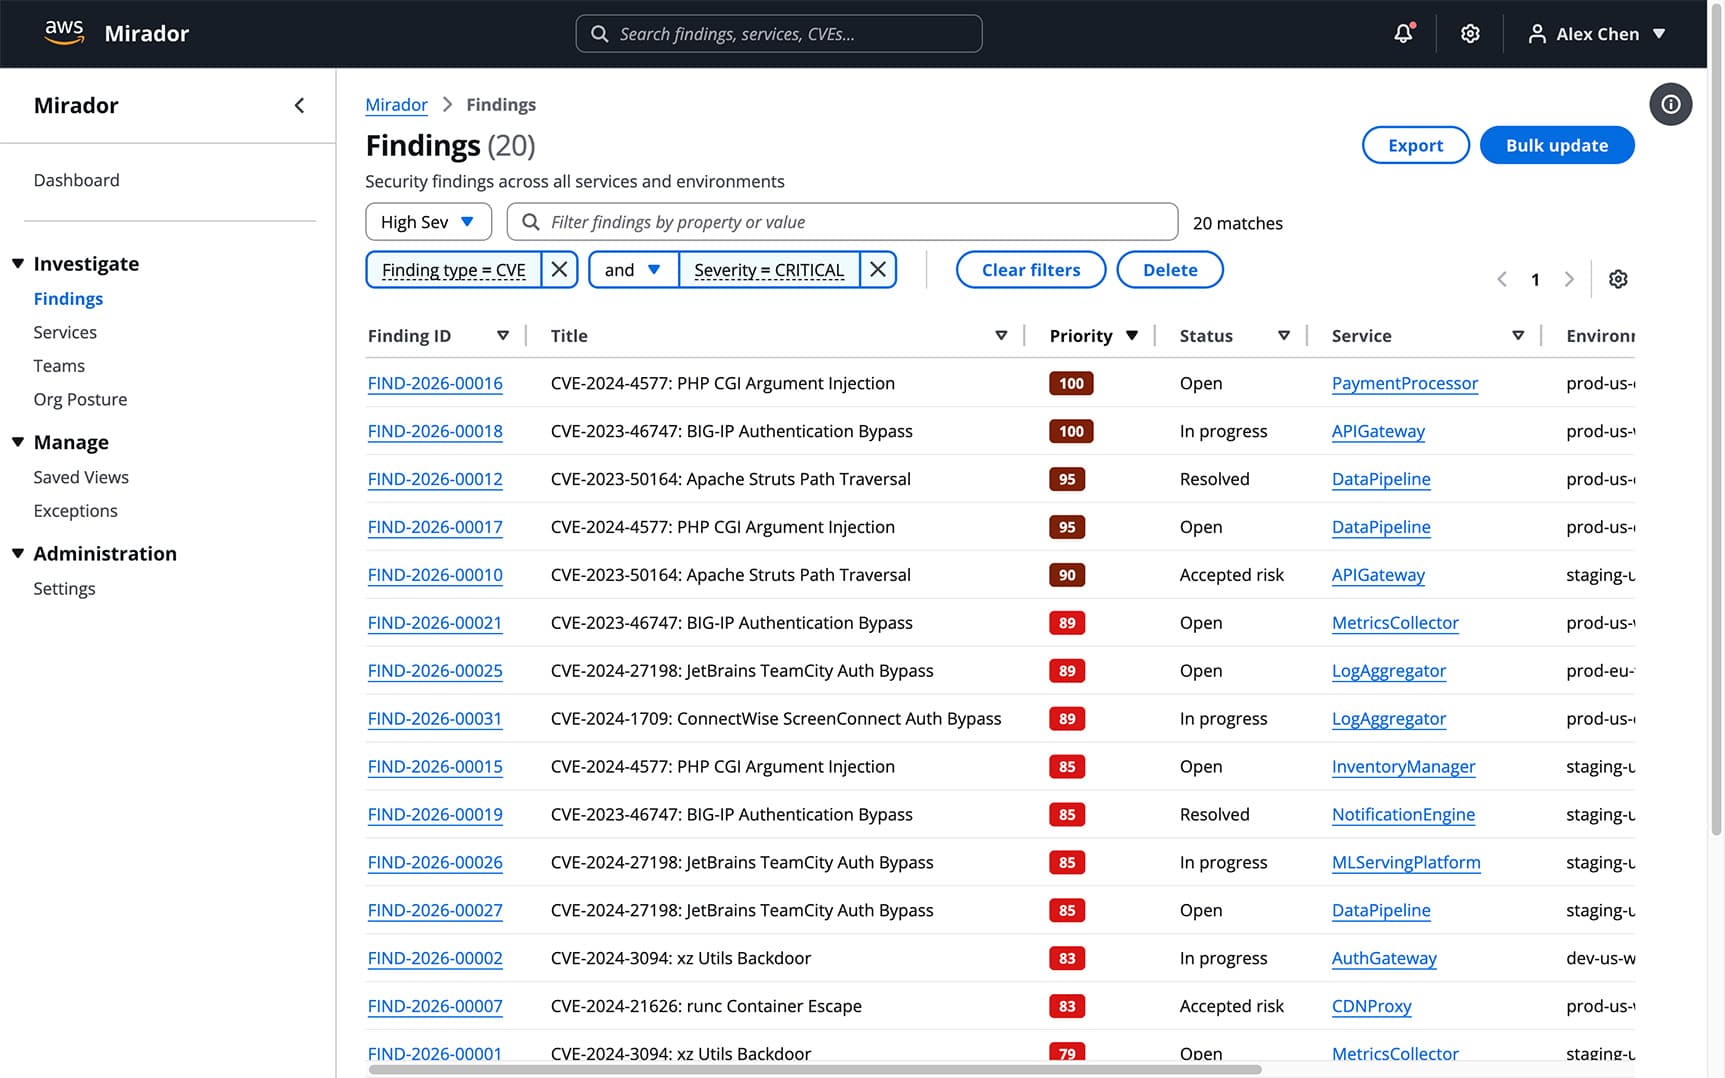The width and height of the screenshot is (1725, 1078).
Task: Open the High Sev saved view dropdown
Action: pos(428,222)
